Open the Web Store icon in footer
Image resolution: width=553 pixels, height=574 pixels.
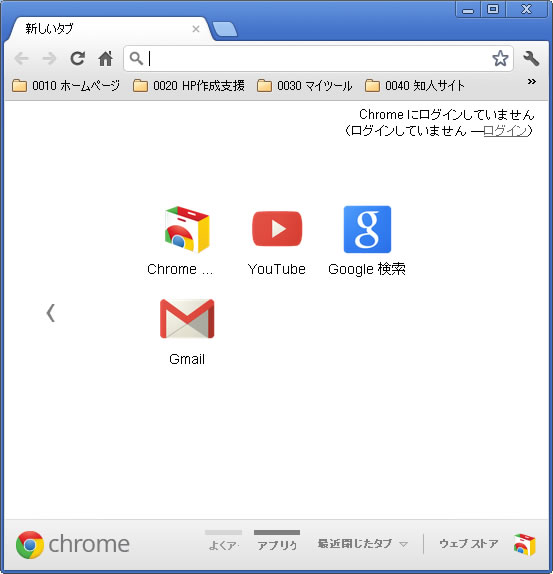pos(524,544)
